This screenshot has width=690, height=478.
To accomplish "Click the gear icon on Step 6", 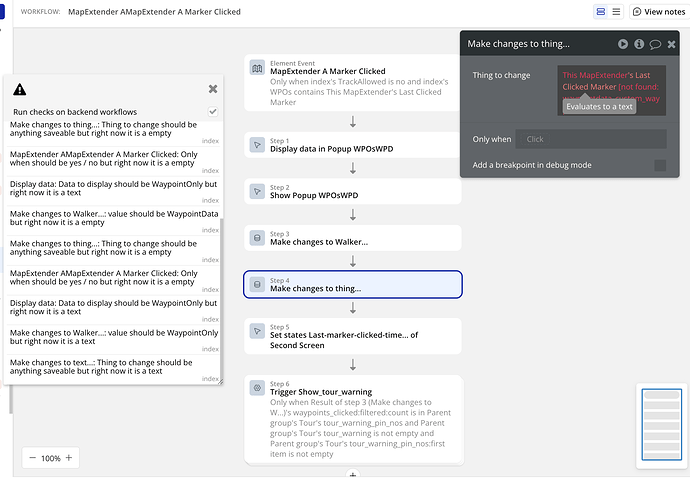I will (x=257, y=388).
